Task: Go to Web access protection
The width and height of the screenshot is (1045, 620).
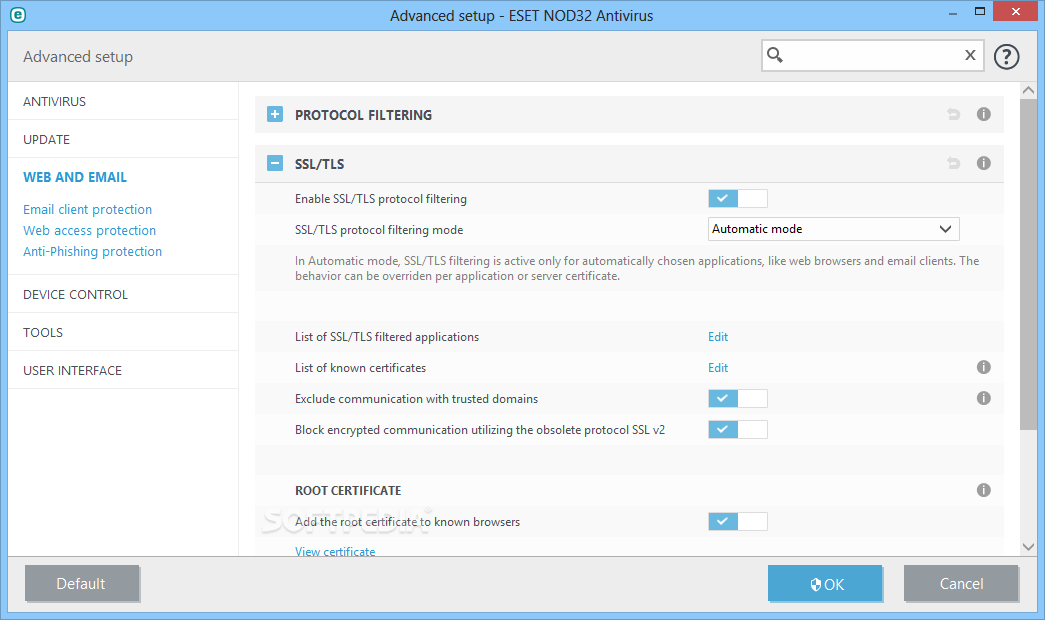Action: pos(89,231)
